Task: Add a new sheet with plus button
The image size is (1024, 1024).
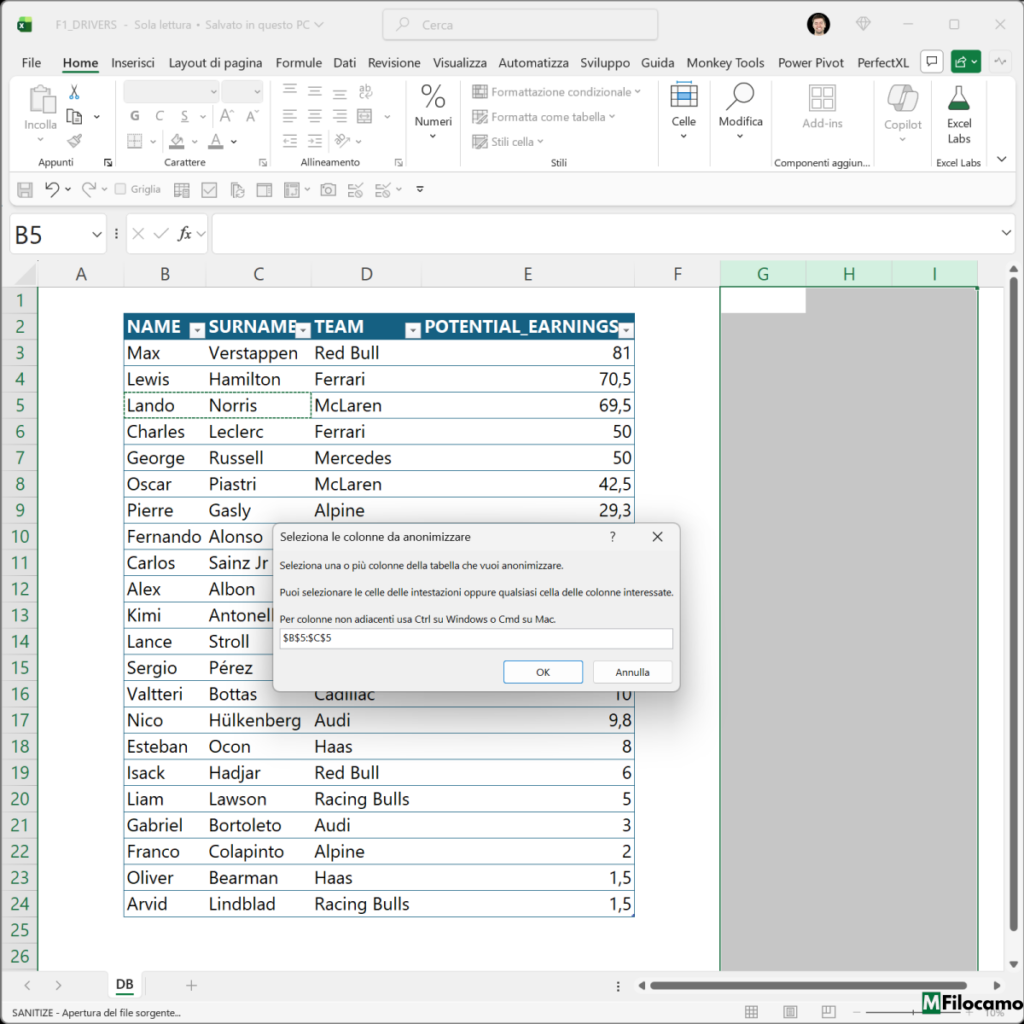Action: click(x=191, y=985)
